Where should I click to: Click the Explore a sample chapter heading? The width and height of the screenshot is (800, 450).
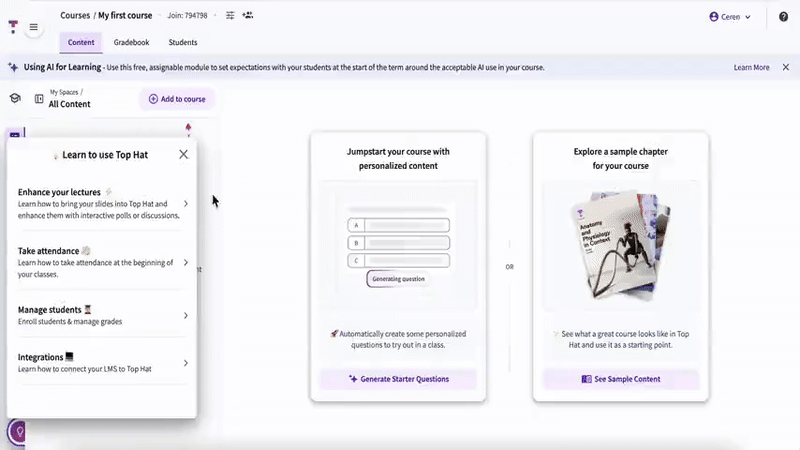pyautogui.click(x=621, y=159)
